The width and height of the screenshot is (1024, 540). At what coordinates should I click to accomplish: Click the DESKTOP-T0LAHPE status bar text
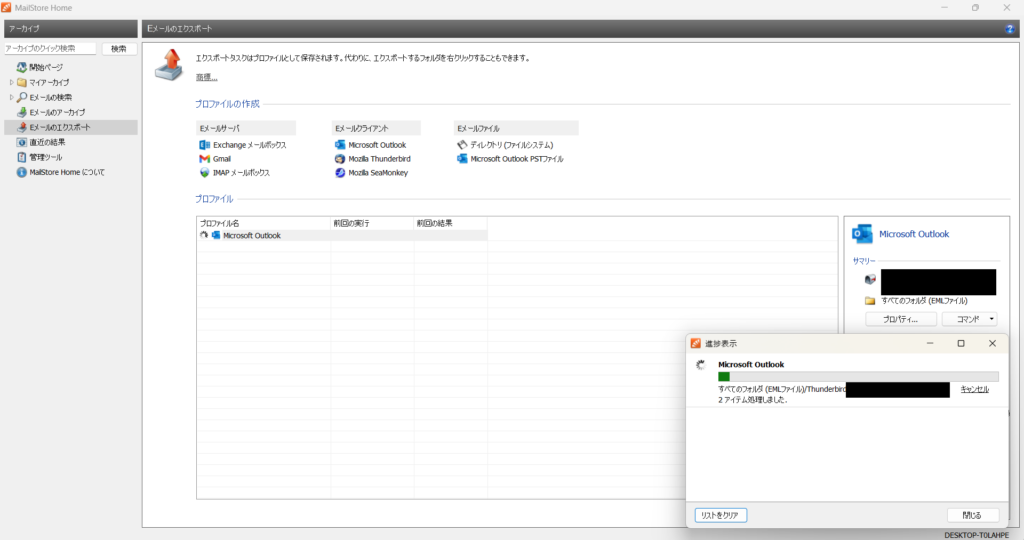[976, 535]
